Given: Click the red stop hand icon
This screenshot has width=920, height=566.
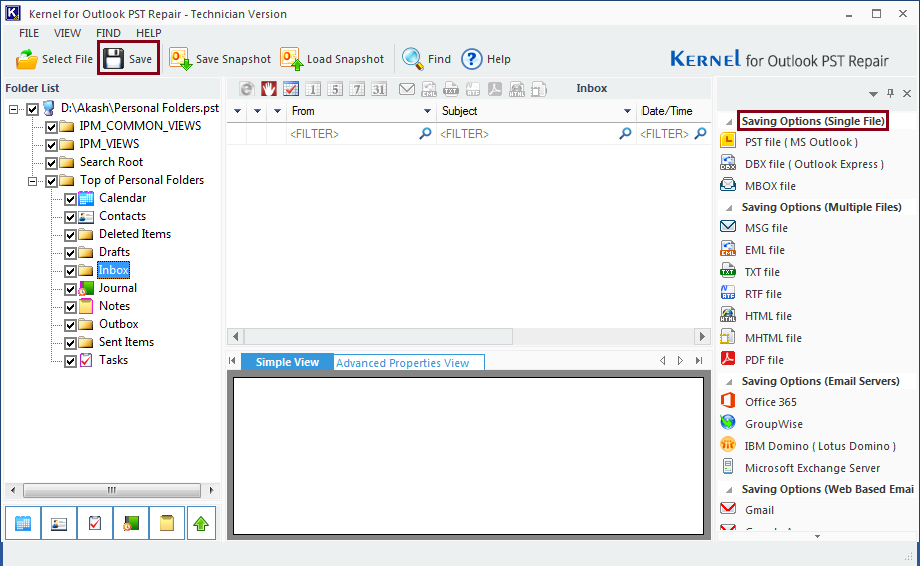Looking at the screenshot, I should click(x=269, y=89).
